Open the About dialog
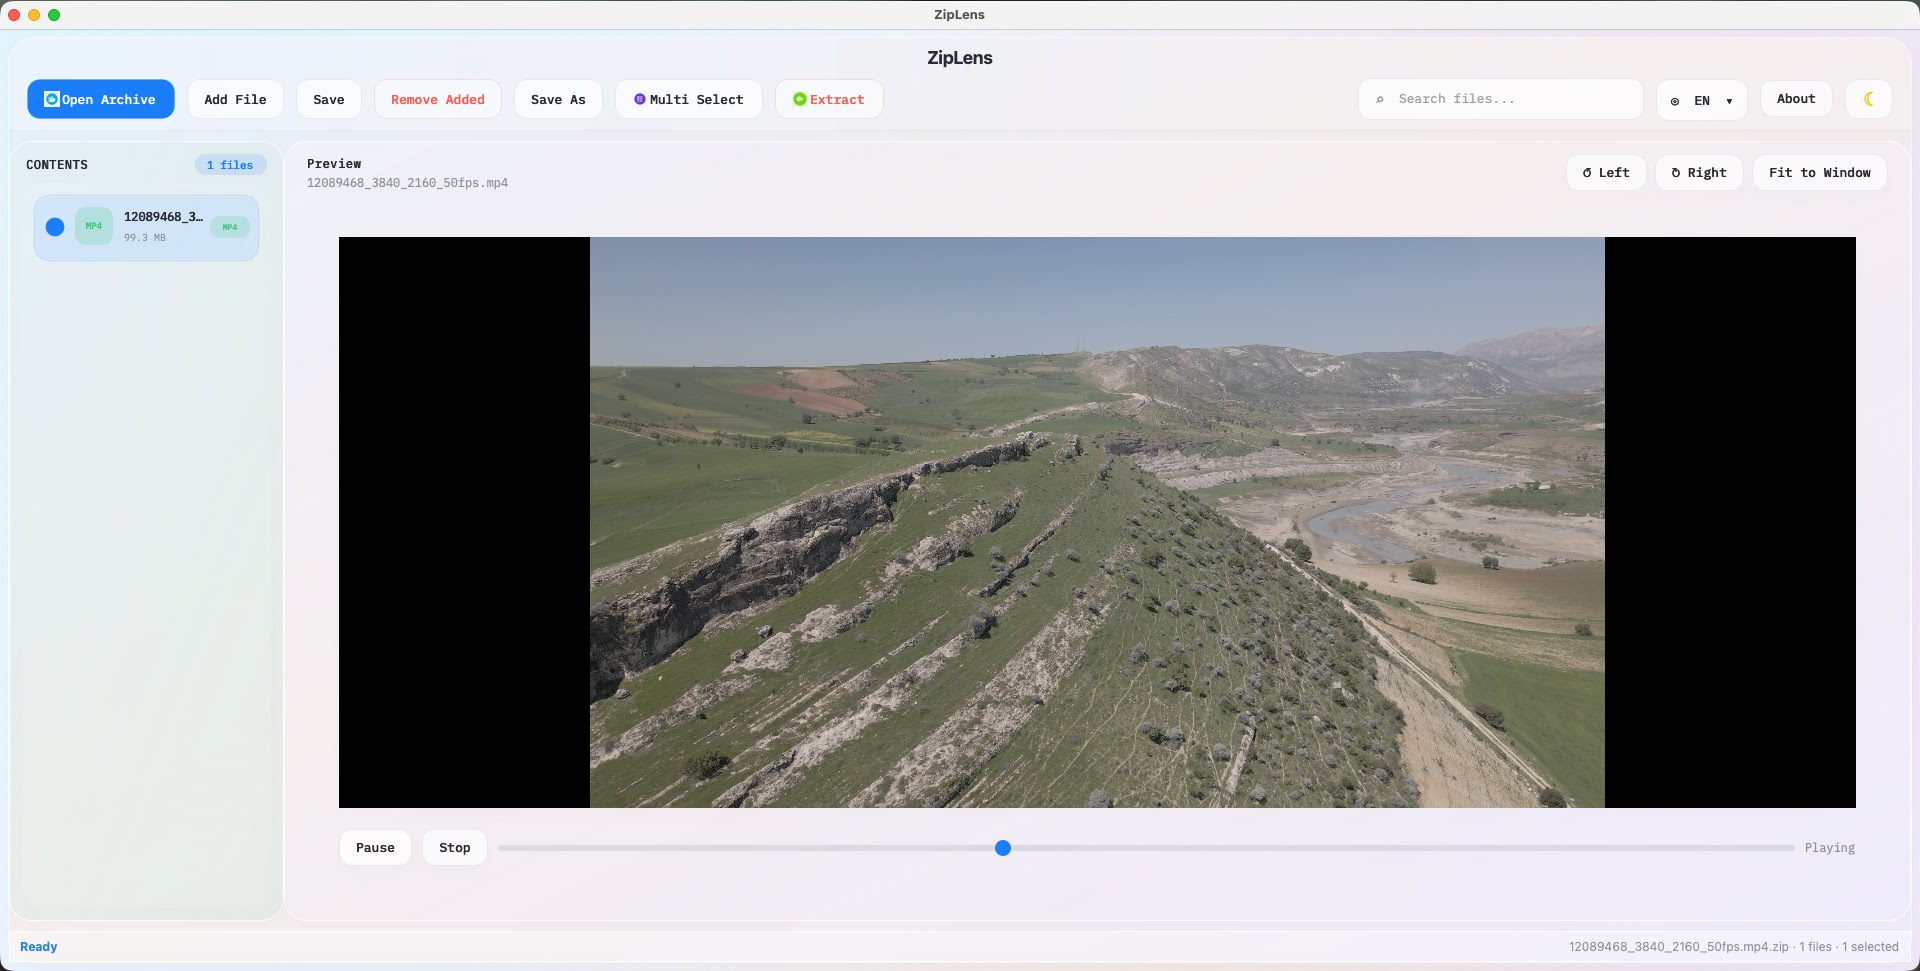1920x971 pixels. pyautogui.click(x=1796, y=98)
